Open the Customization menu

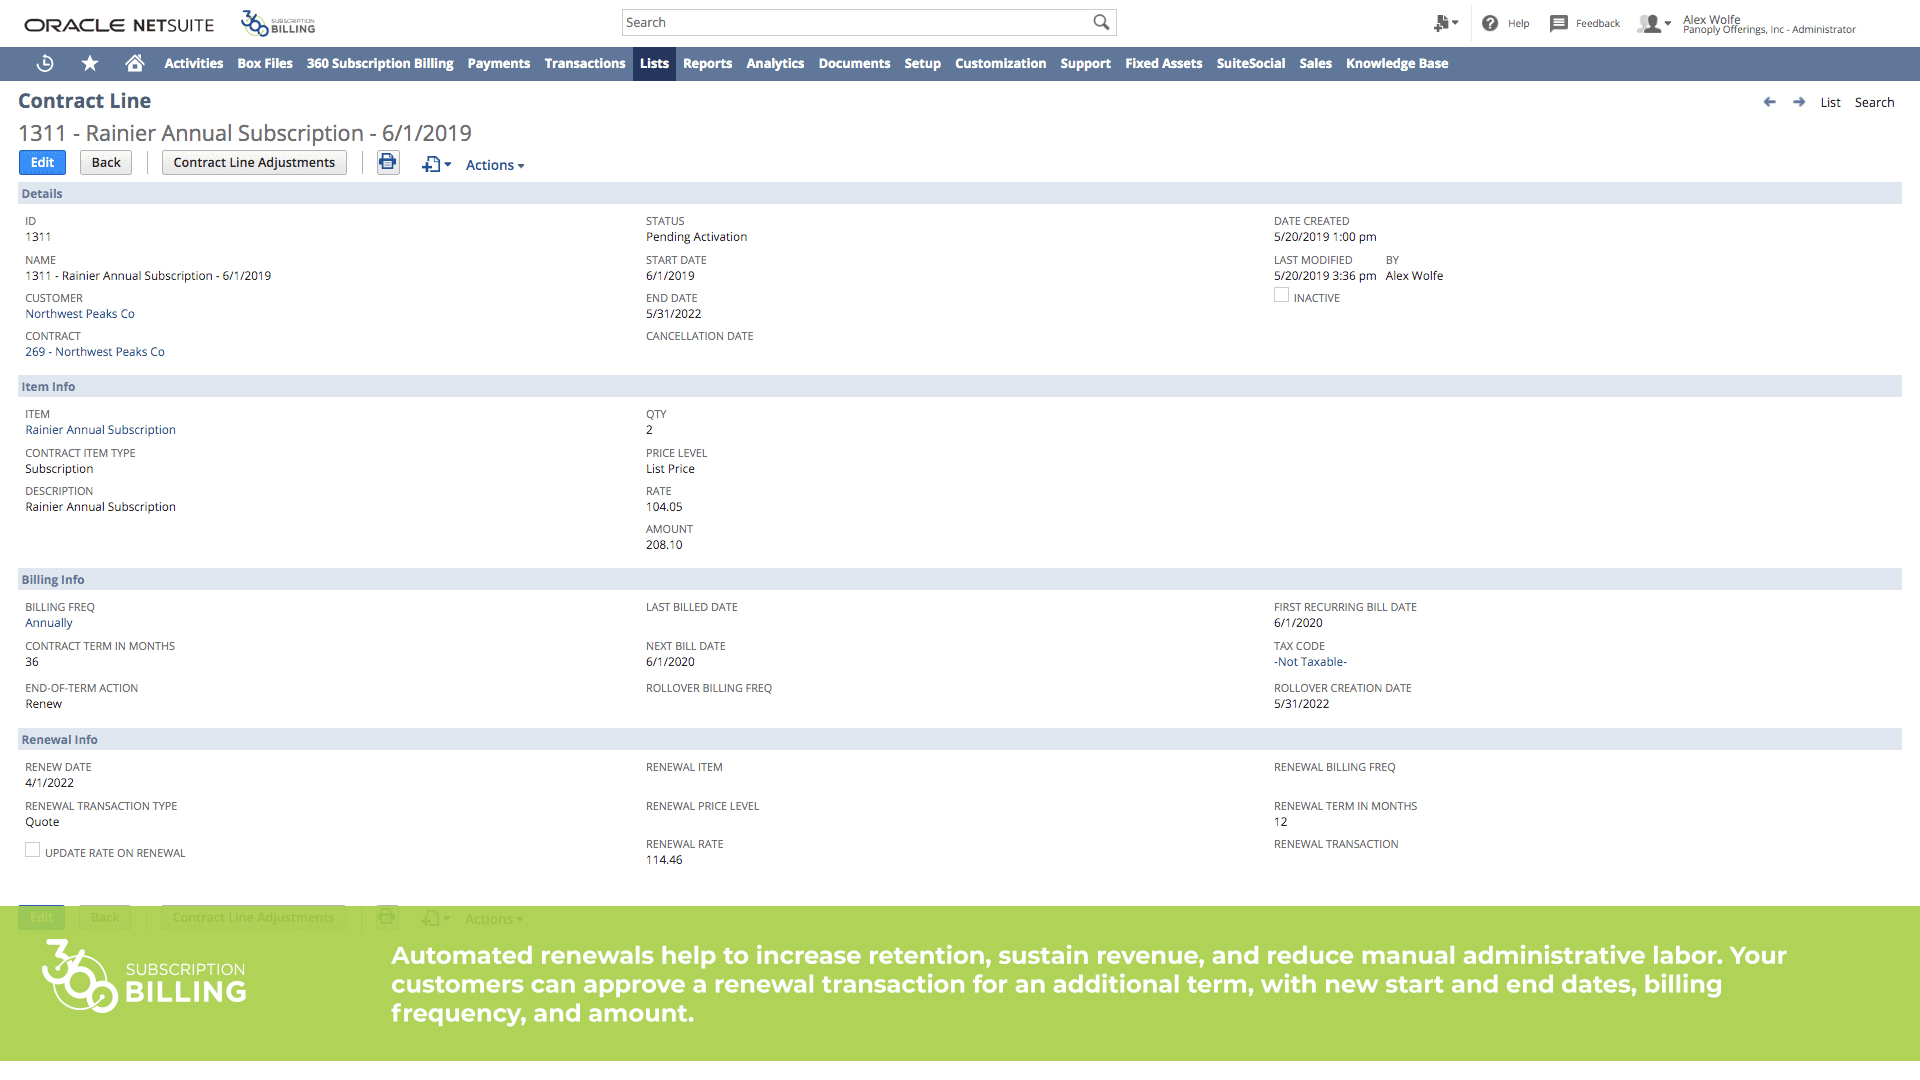(x=1000, y=63)
